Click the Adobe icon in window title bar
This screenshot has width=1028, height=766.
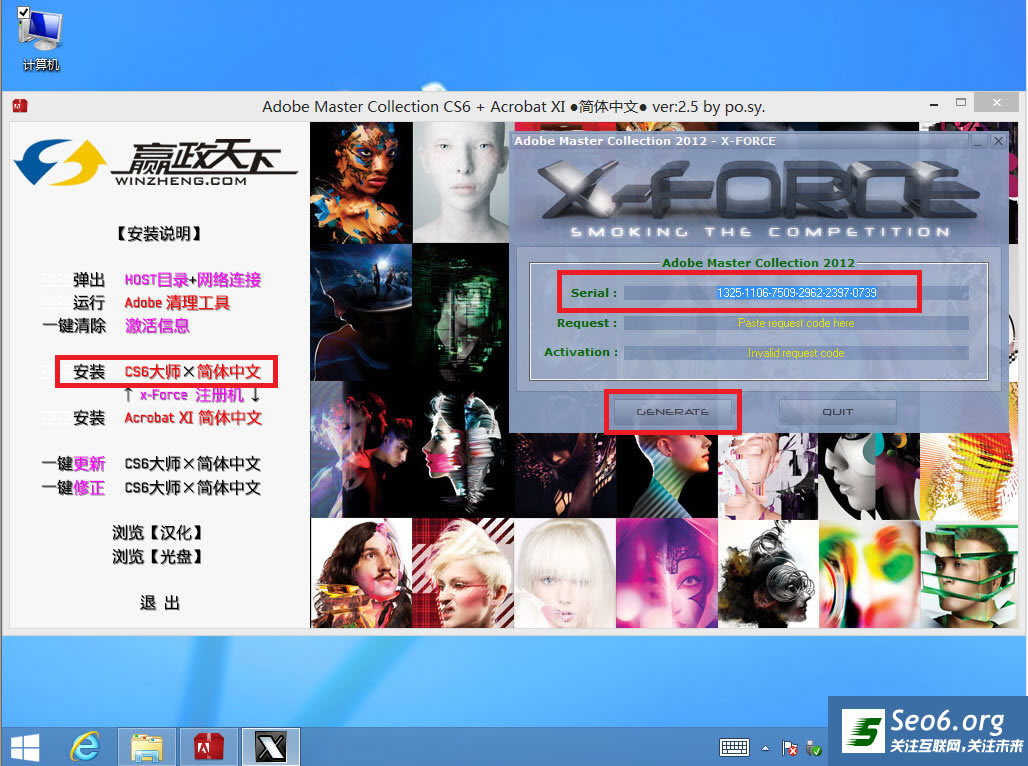click(x=20, y=106)
